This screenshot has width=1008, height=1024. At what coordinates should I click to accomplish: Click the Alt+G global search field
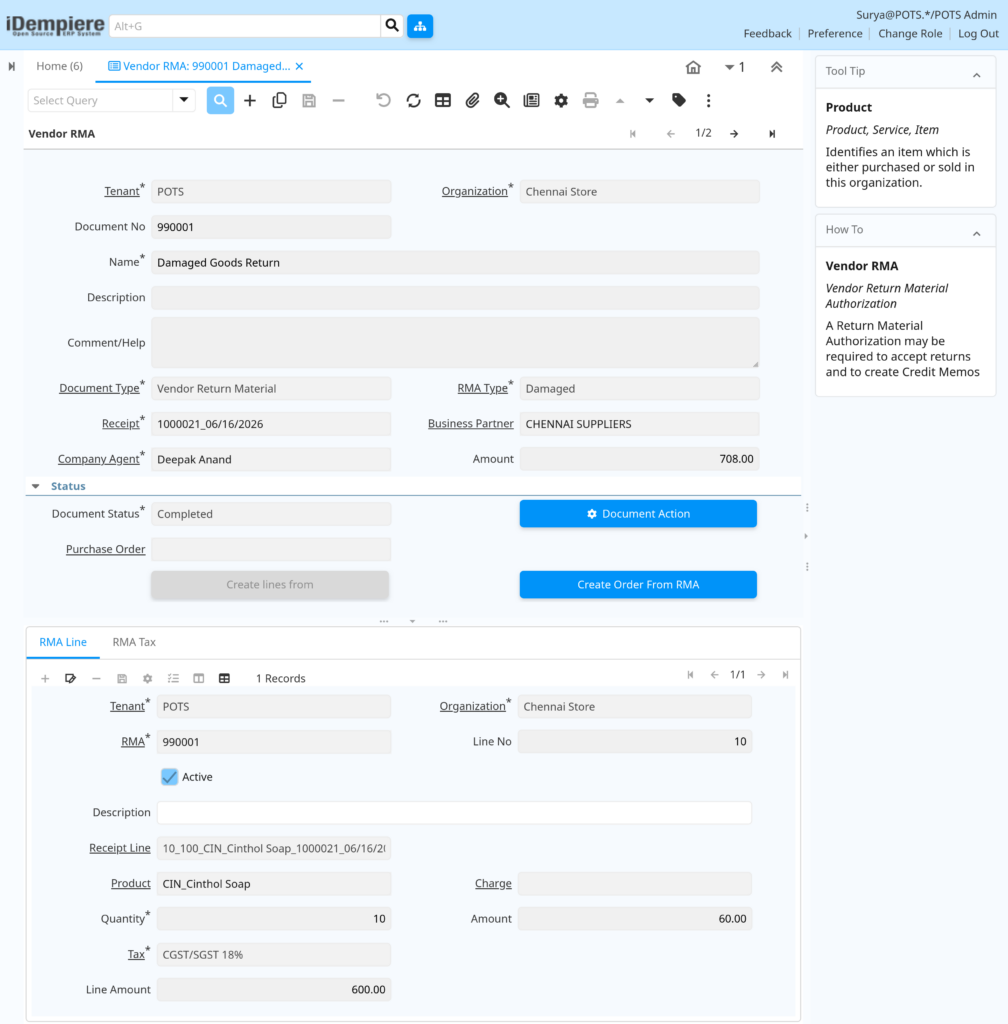(x=245, y=26)
